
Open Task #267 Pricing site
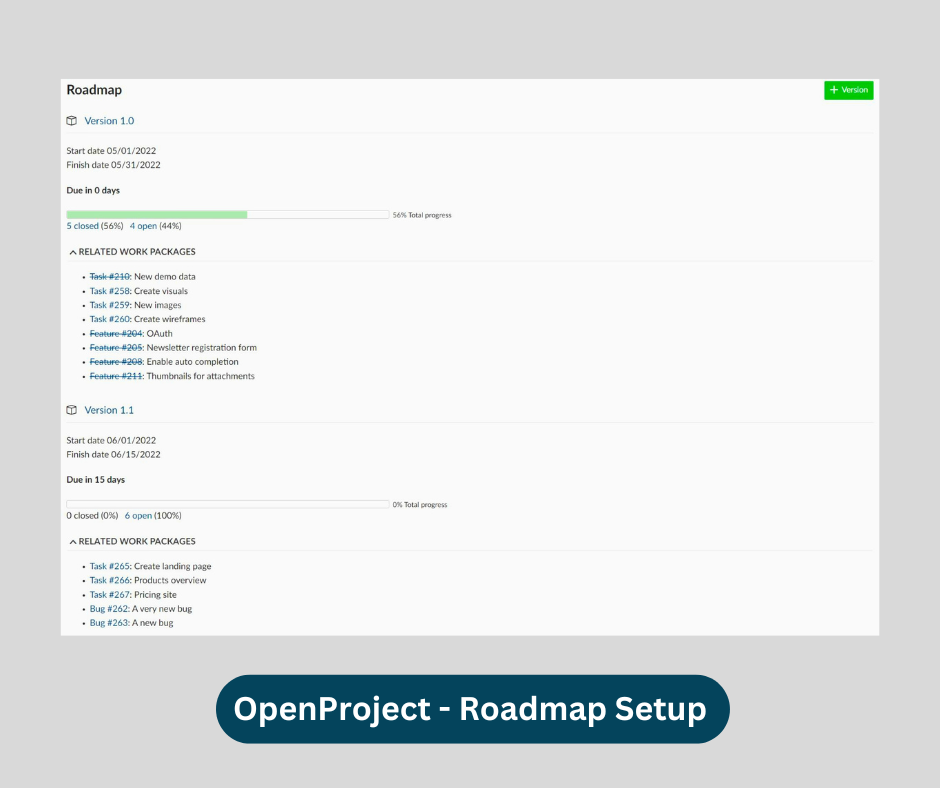[x=108, y=594]
